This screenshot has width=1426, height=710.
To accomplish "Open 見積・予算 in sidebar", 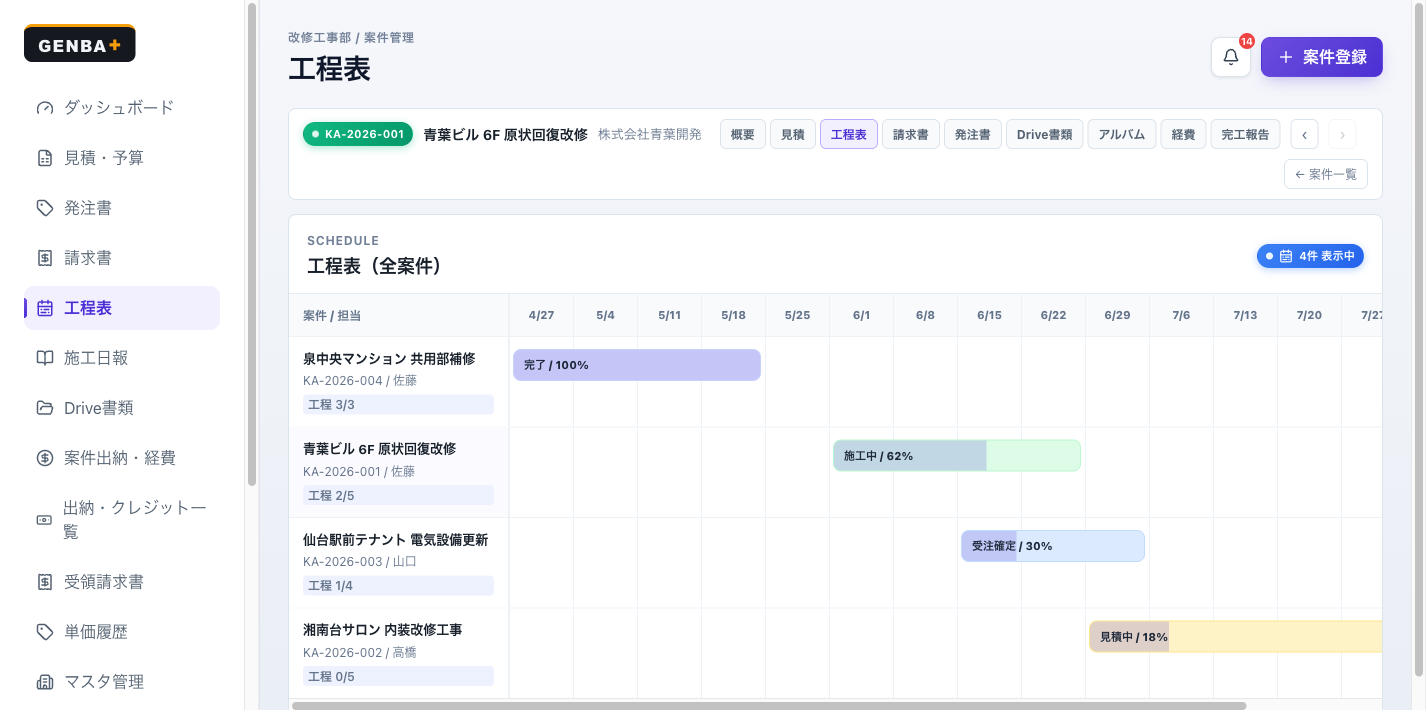I will pos(122,158).
